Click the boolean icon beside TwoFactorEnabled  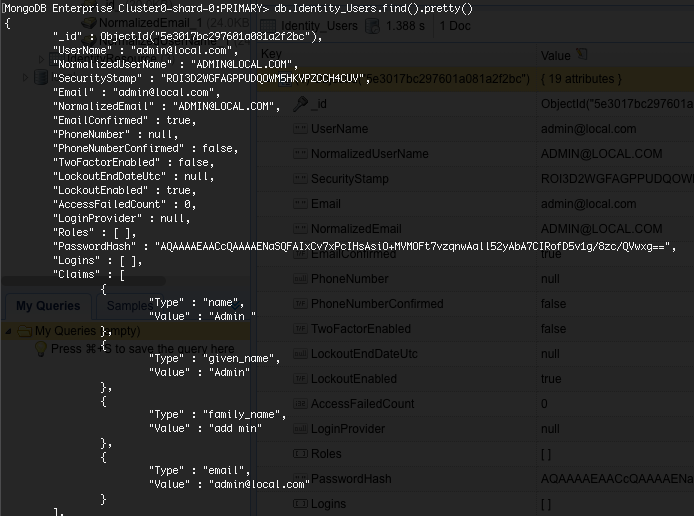tap(300, 329)
